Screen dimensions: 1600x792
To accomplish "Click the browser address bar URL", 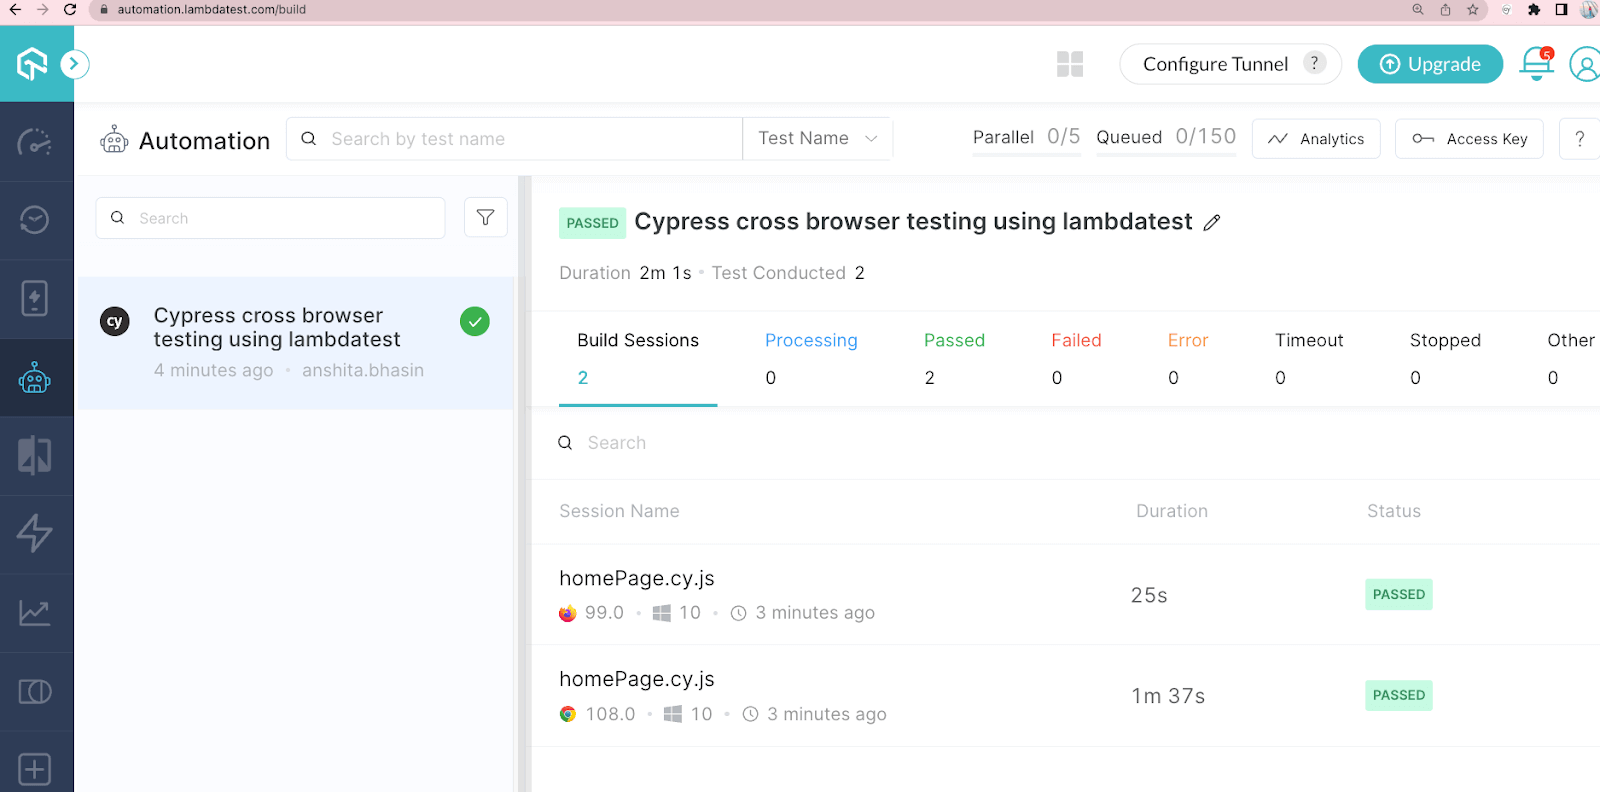I will pos(212,9).
